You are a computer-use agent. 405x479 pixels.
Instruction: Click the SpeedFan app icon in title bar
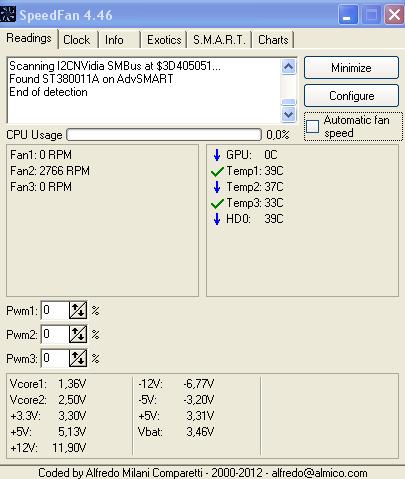click(8, 14)
